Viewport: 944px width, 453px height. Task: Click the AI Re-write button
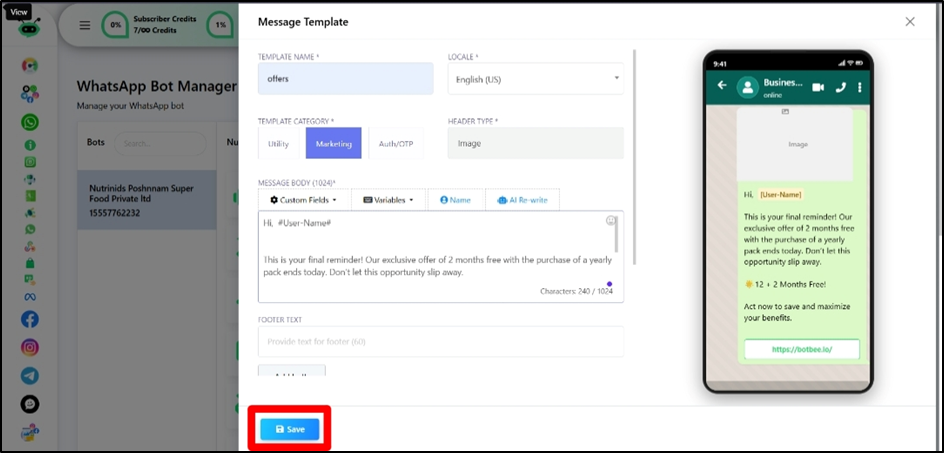[522, 200]
